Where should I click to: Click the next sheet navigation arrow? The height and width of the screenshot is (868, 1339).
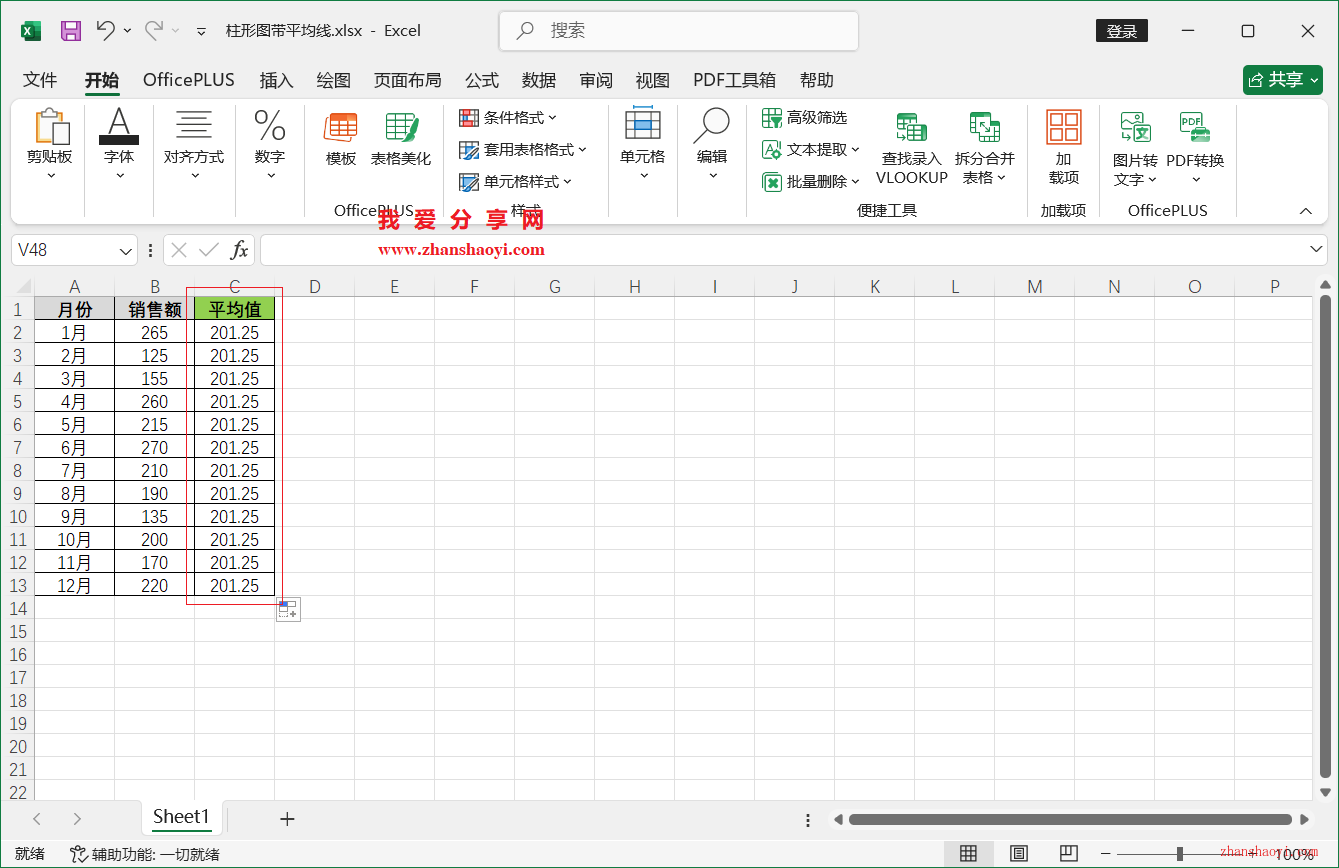[x=77, y=819]
